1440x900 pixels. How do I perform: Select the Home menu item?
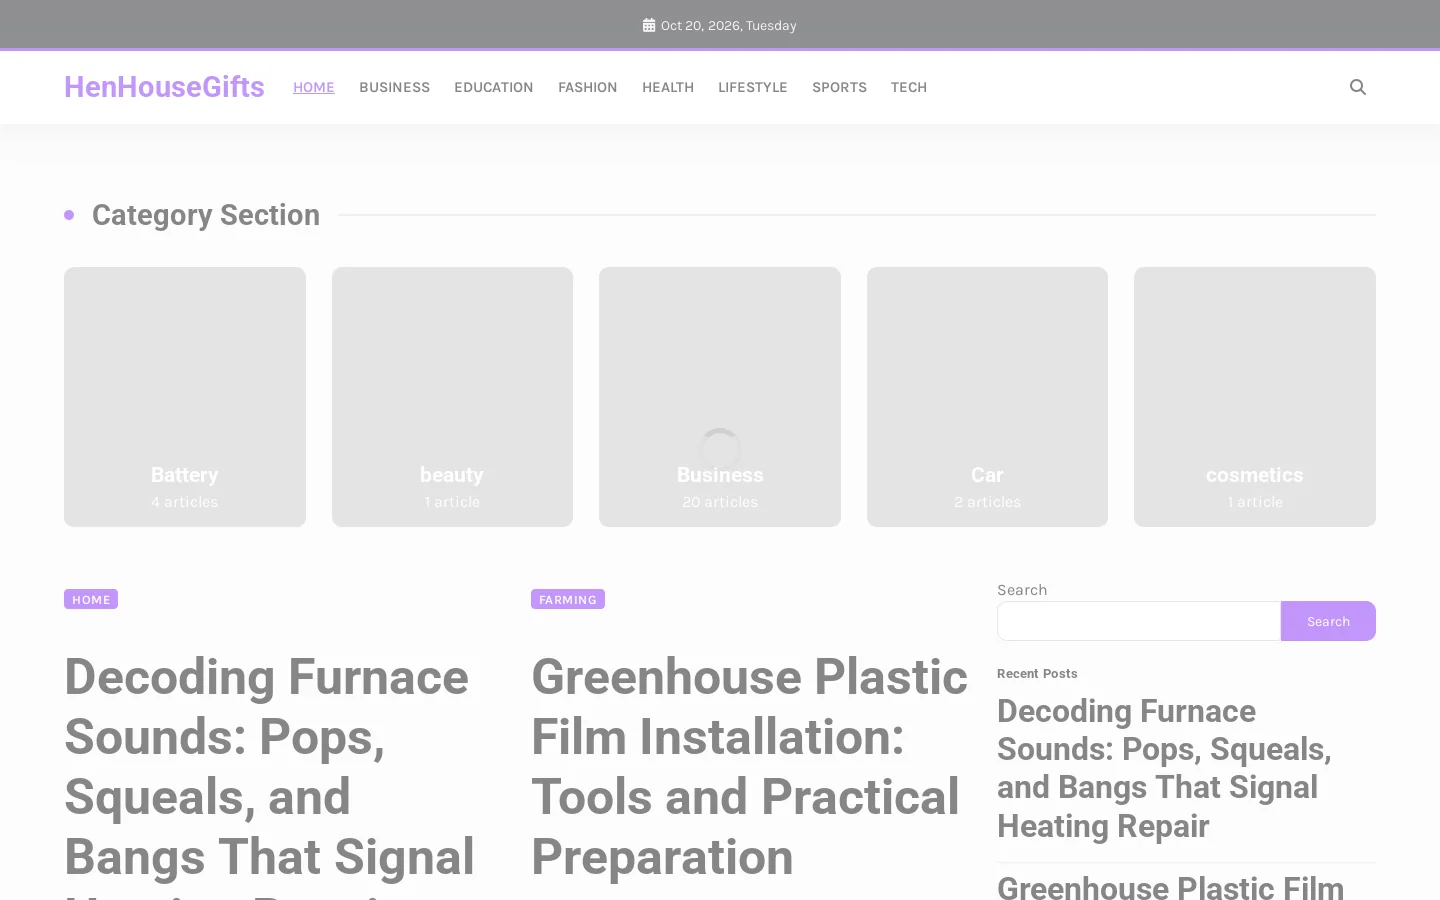pyautogui.click(x=314, y=87)
